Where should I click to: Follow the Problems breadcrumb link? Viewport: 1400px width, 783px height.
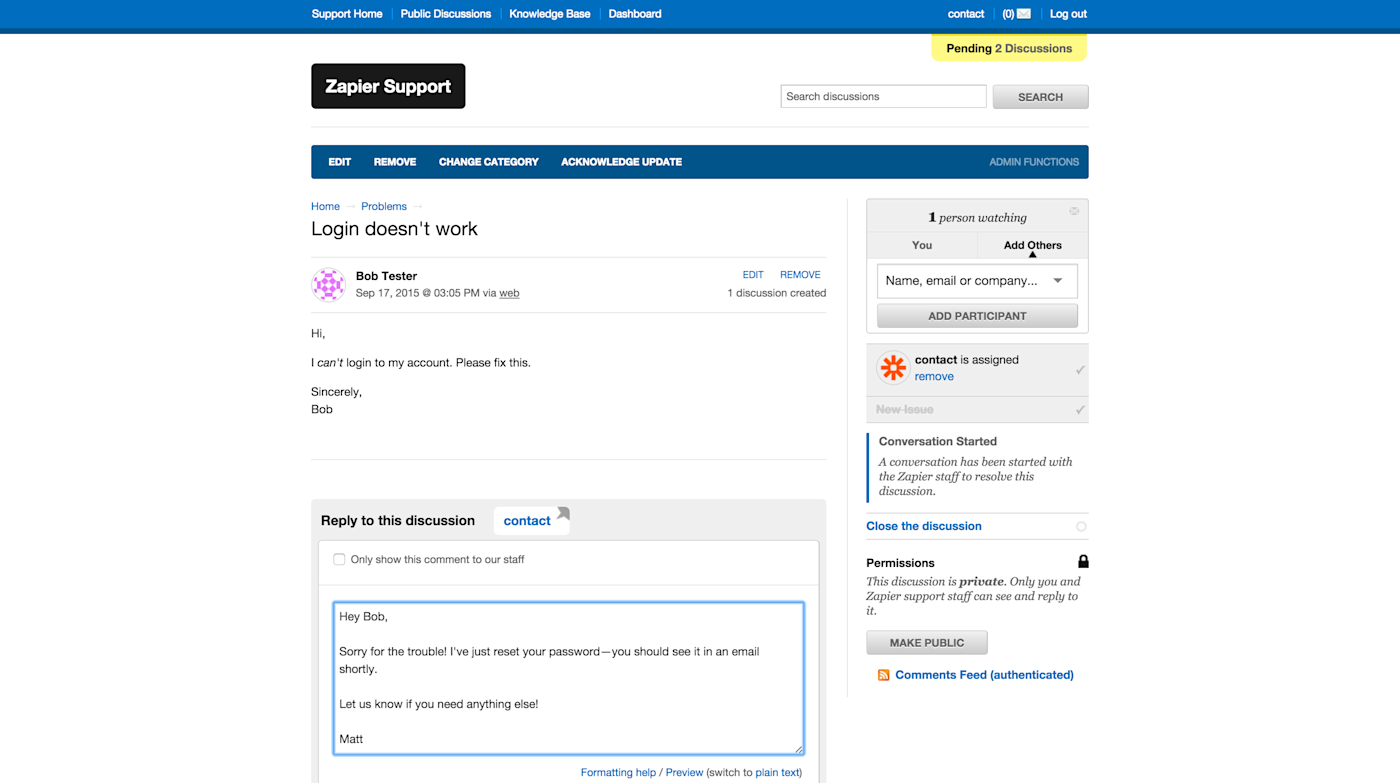(x=384, y=206)
